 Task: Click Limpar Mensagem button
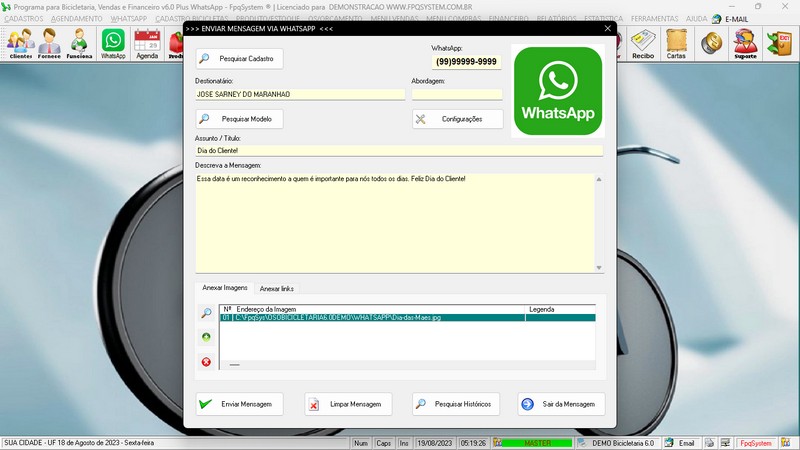pyautogui.click(x=348, y=404)
